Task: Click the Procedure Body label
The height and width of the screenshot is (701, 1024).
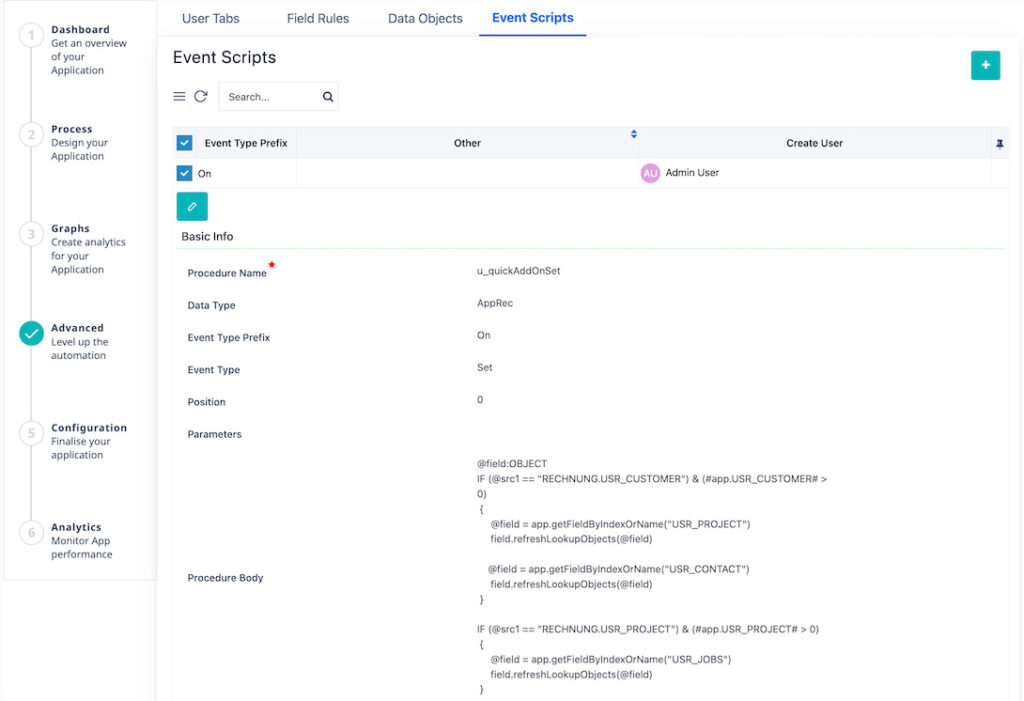Action: click(225, 578)
